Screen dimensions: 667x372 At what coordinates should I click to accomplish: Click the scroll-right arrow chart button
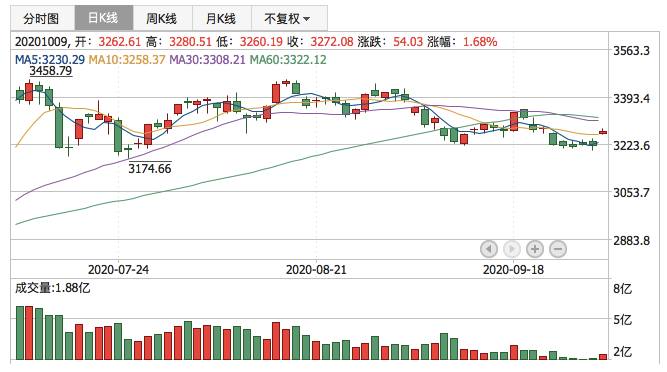point(512,249)
